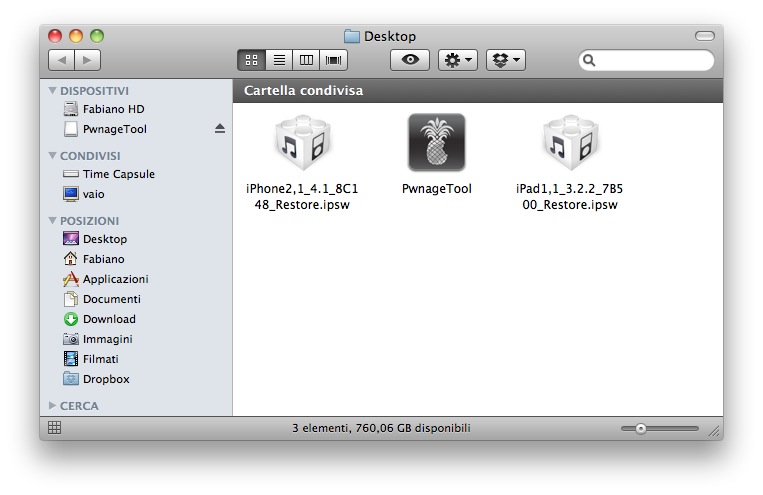Select the iPhone2,1_4.1 Restore.ipsw file icon
This screenshot has height=495, width=763.
tap(303, 143)
